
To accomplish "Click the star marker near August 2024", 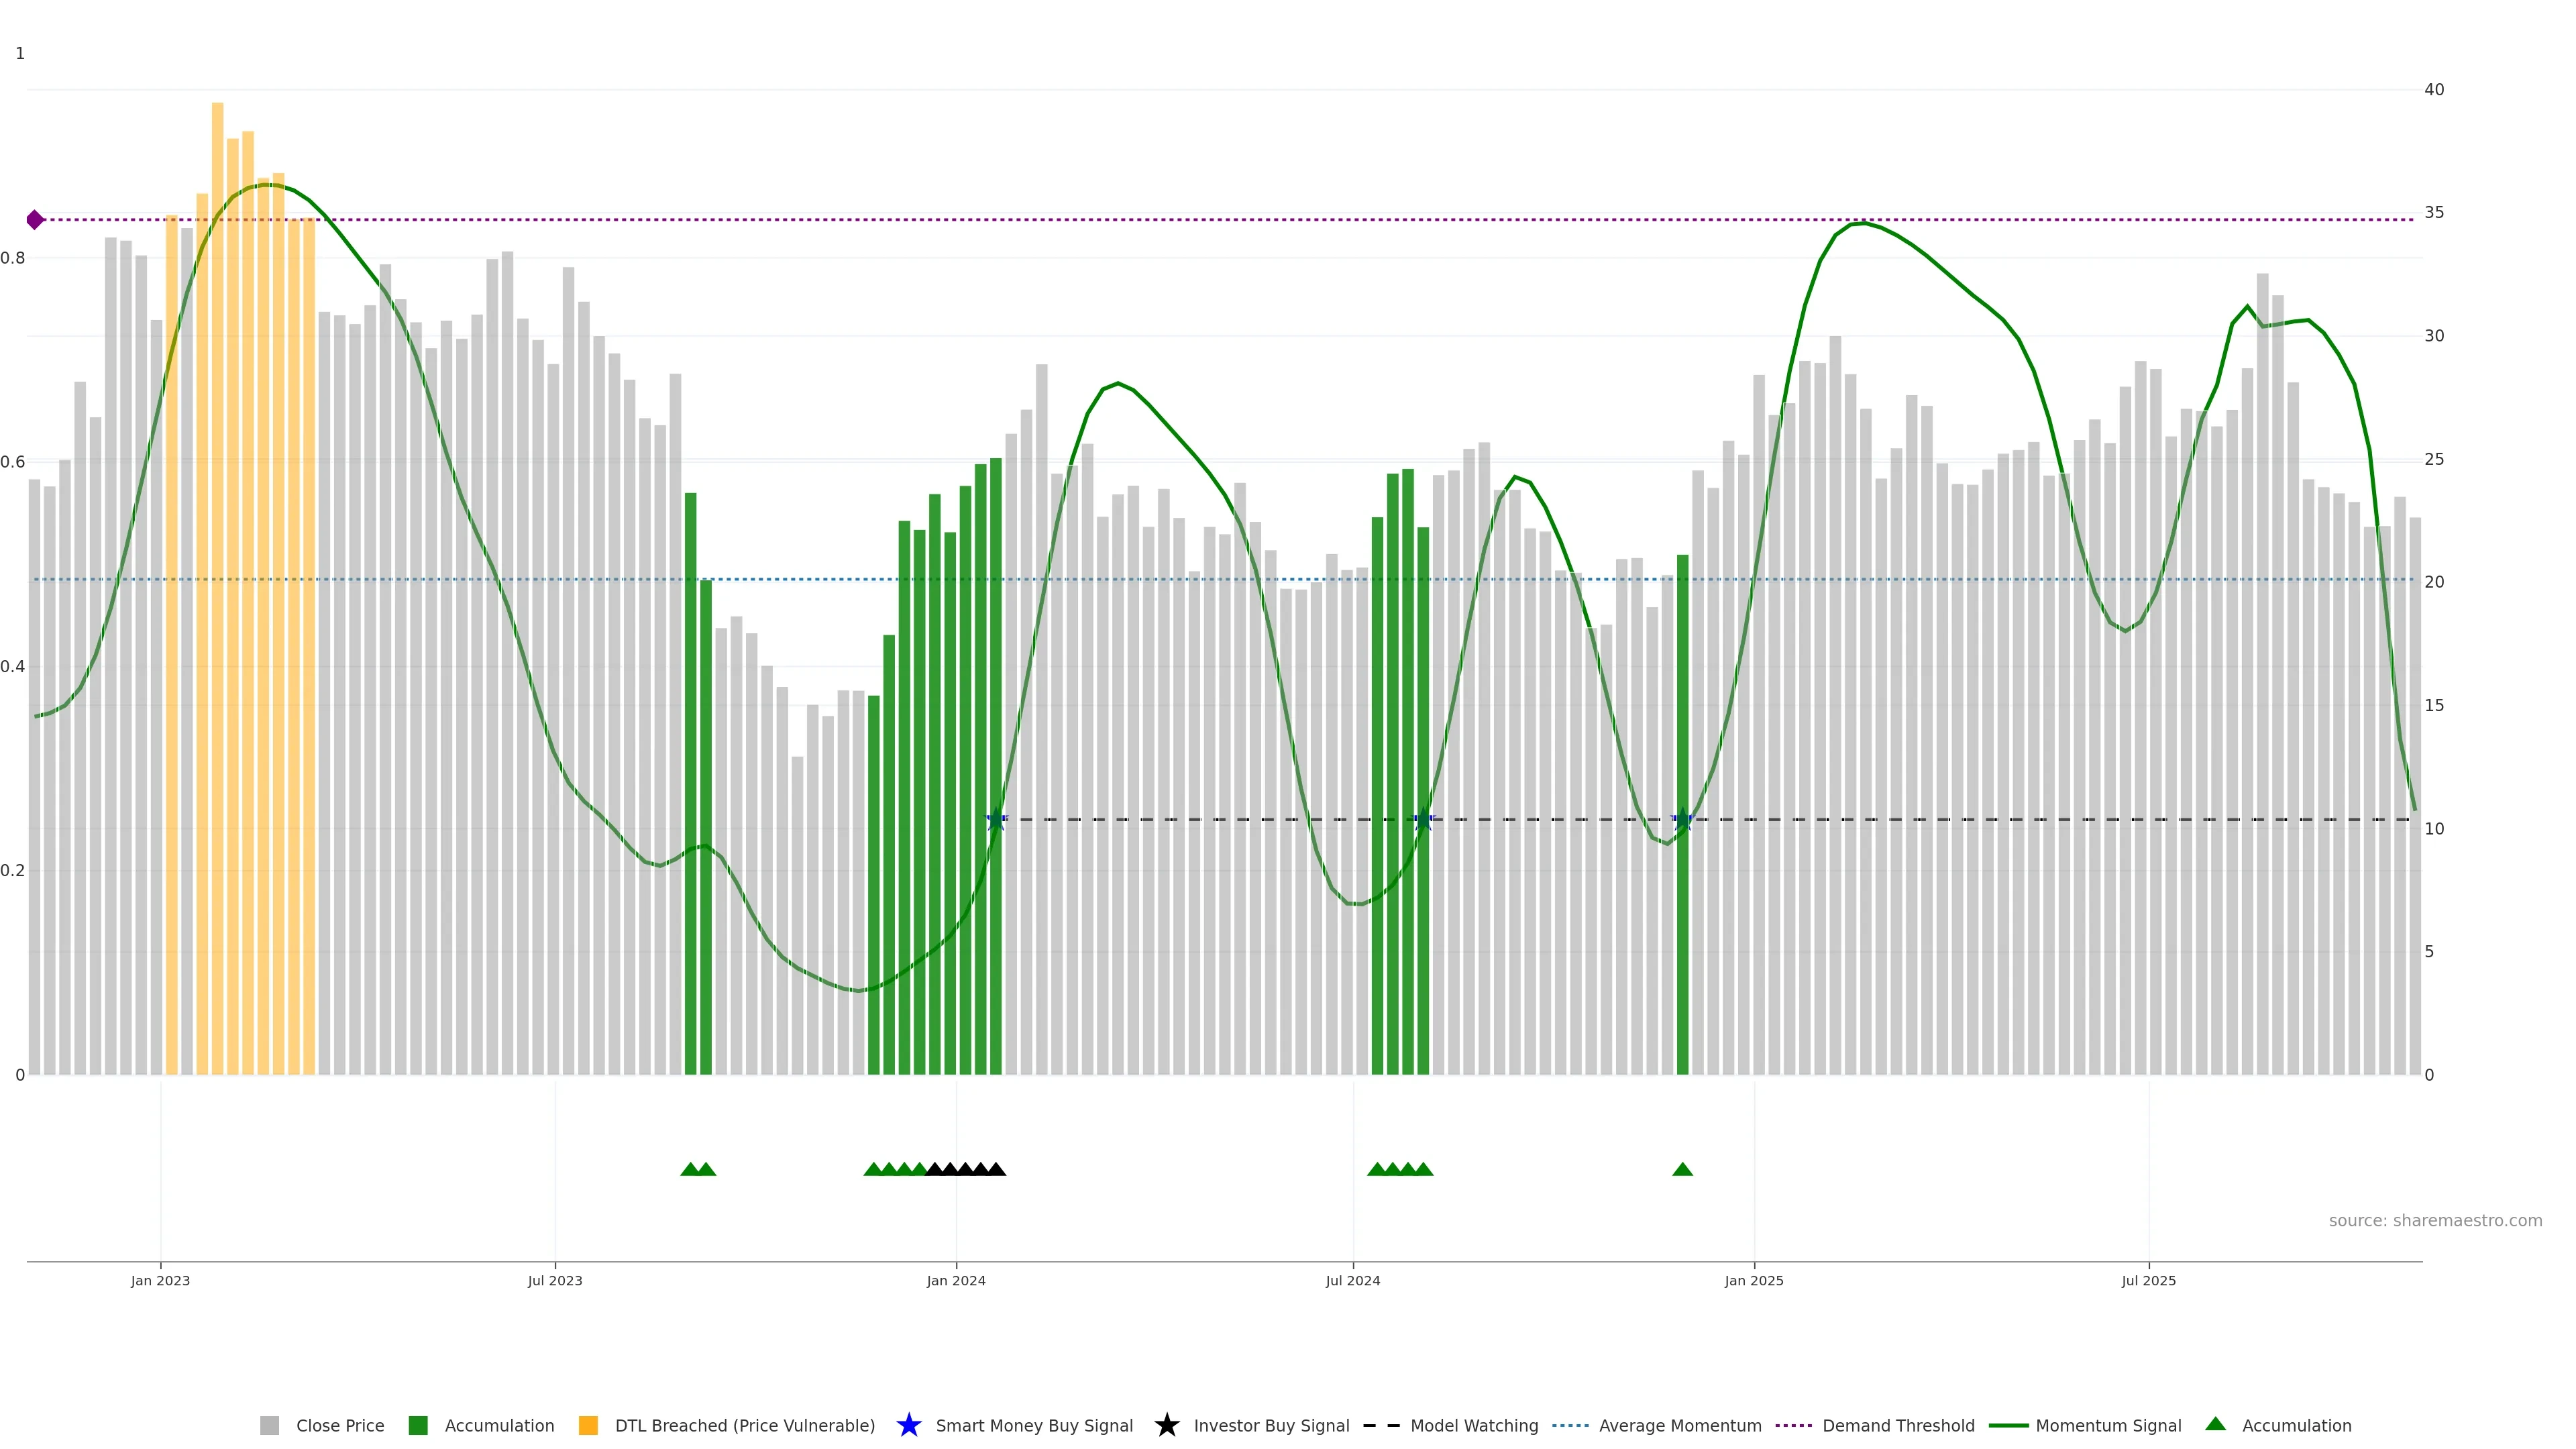I will 1423,820.
